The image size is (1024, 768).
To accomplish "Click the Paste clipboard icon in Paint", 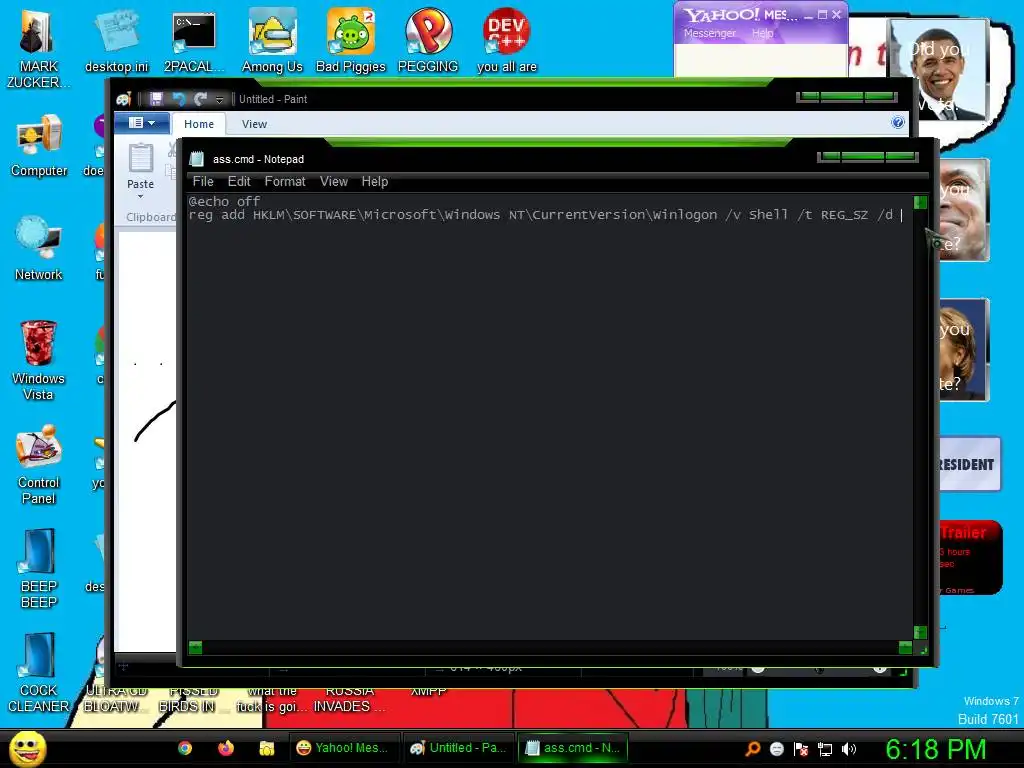I will click(140, 159).
